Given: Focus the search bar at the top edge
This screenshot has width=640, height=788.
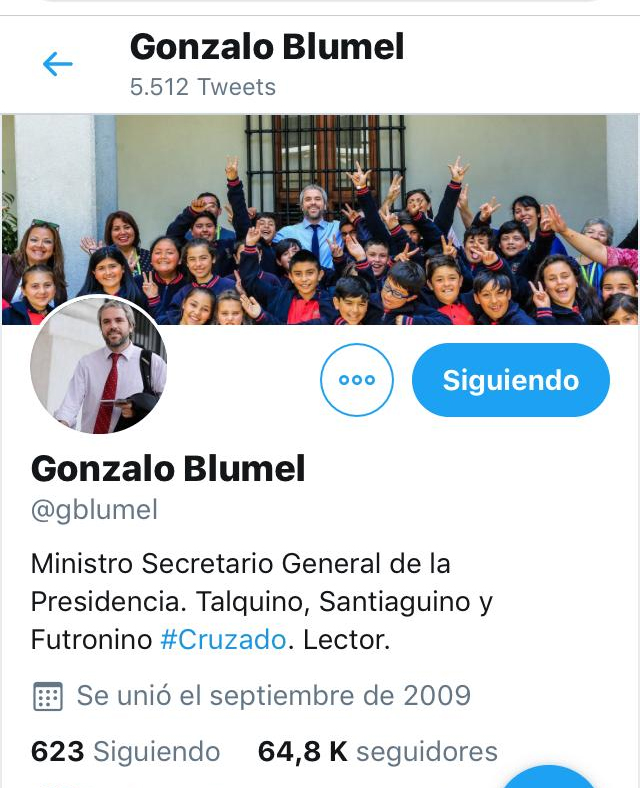Looking at the screenshot, I should (x=320, y=2).
